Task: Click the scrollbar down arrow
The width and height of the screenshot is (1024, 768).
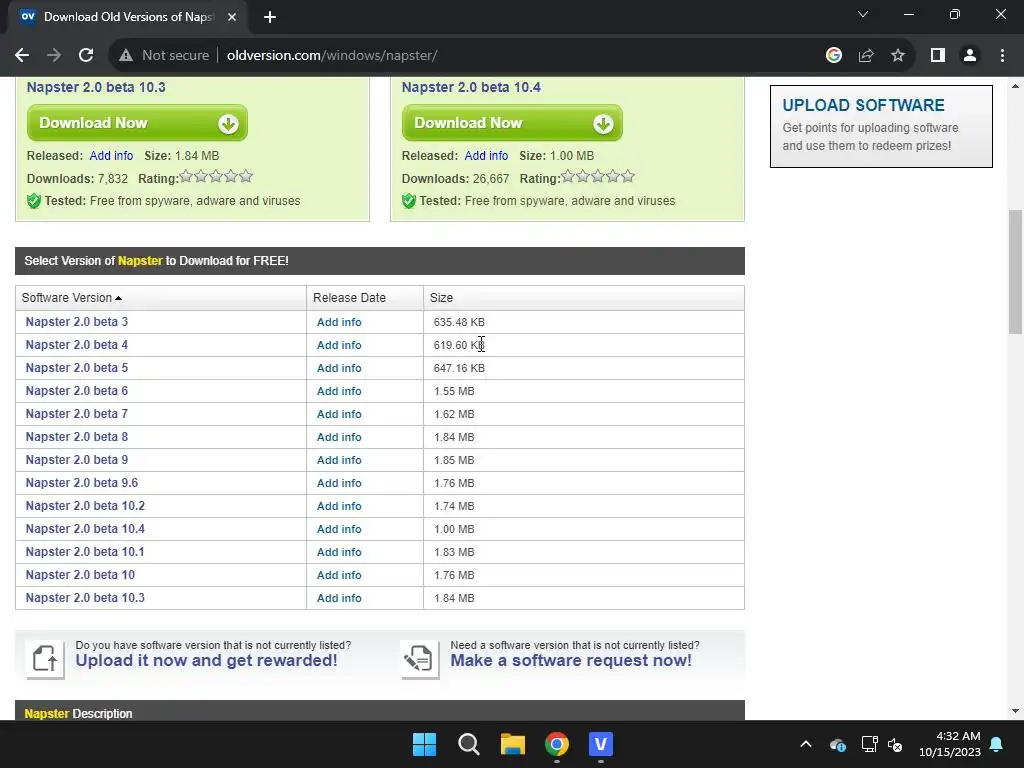Action: (1015, 711)
